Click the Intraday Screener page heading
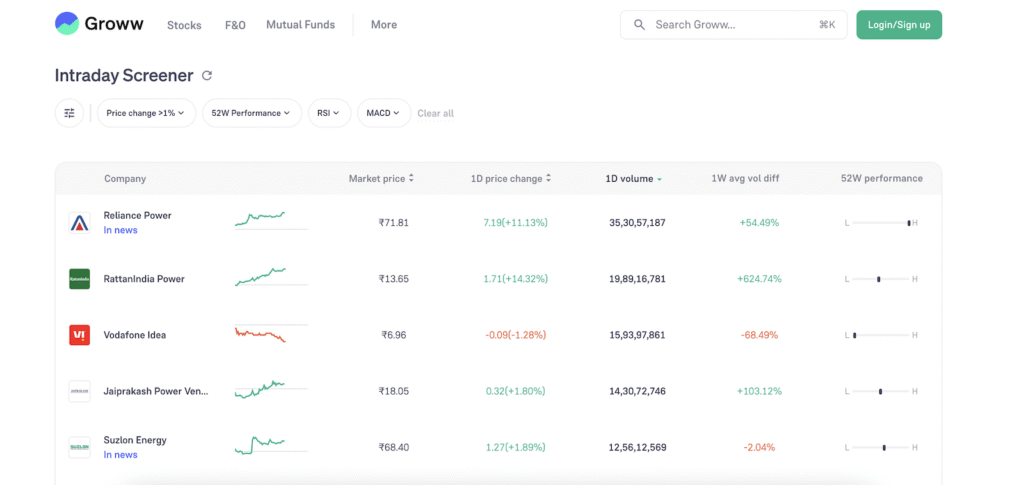Viewport: 1024px width, 485px height. pos(124,76)
